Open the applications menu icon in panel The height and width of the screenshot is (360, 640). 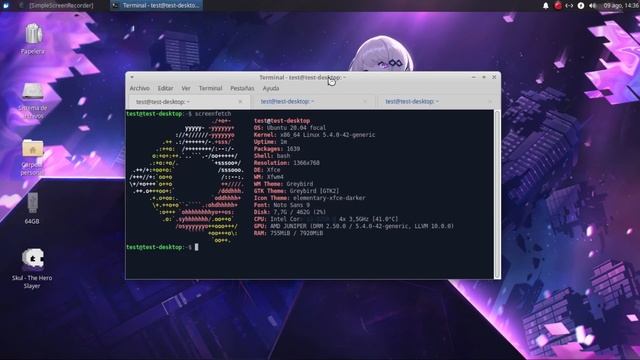(6, 5)
